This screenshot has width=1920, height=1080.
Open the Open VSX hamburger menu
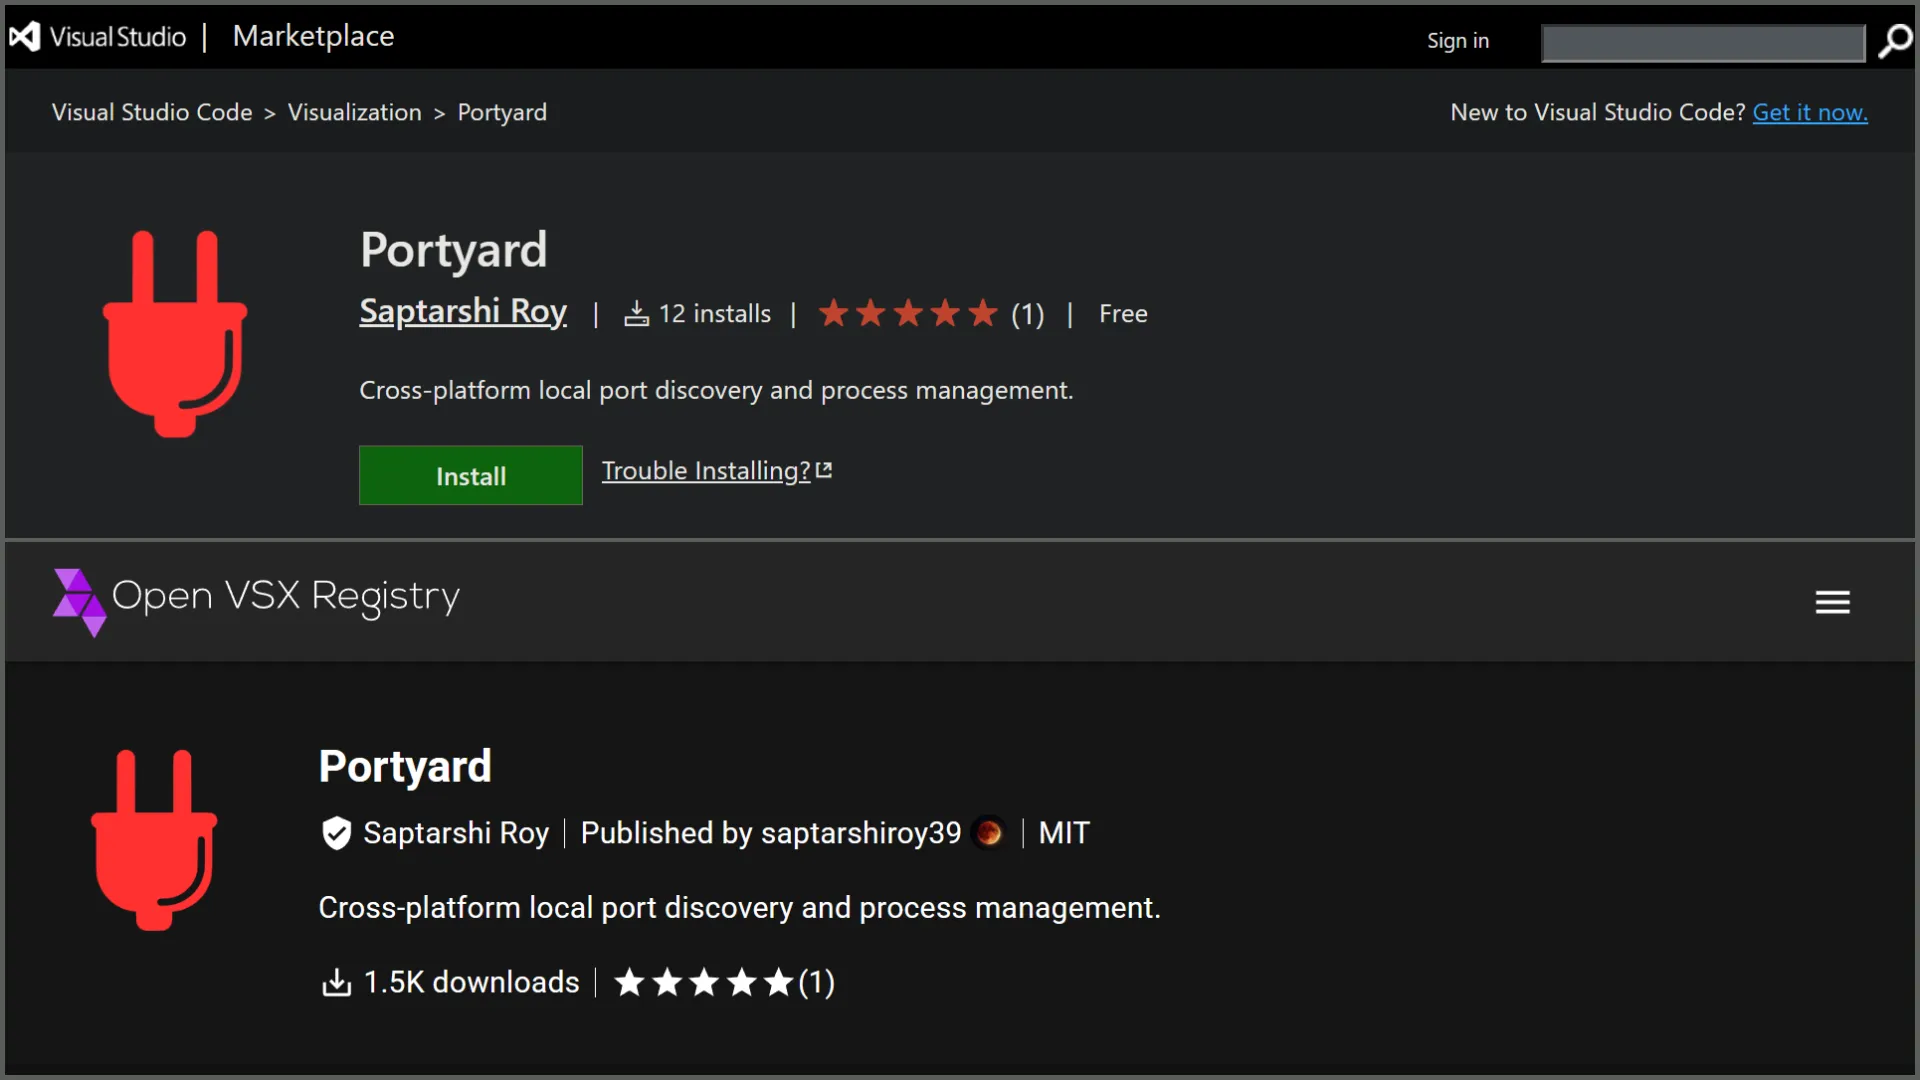click(x=1832, y=602)
